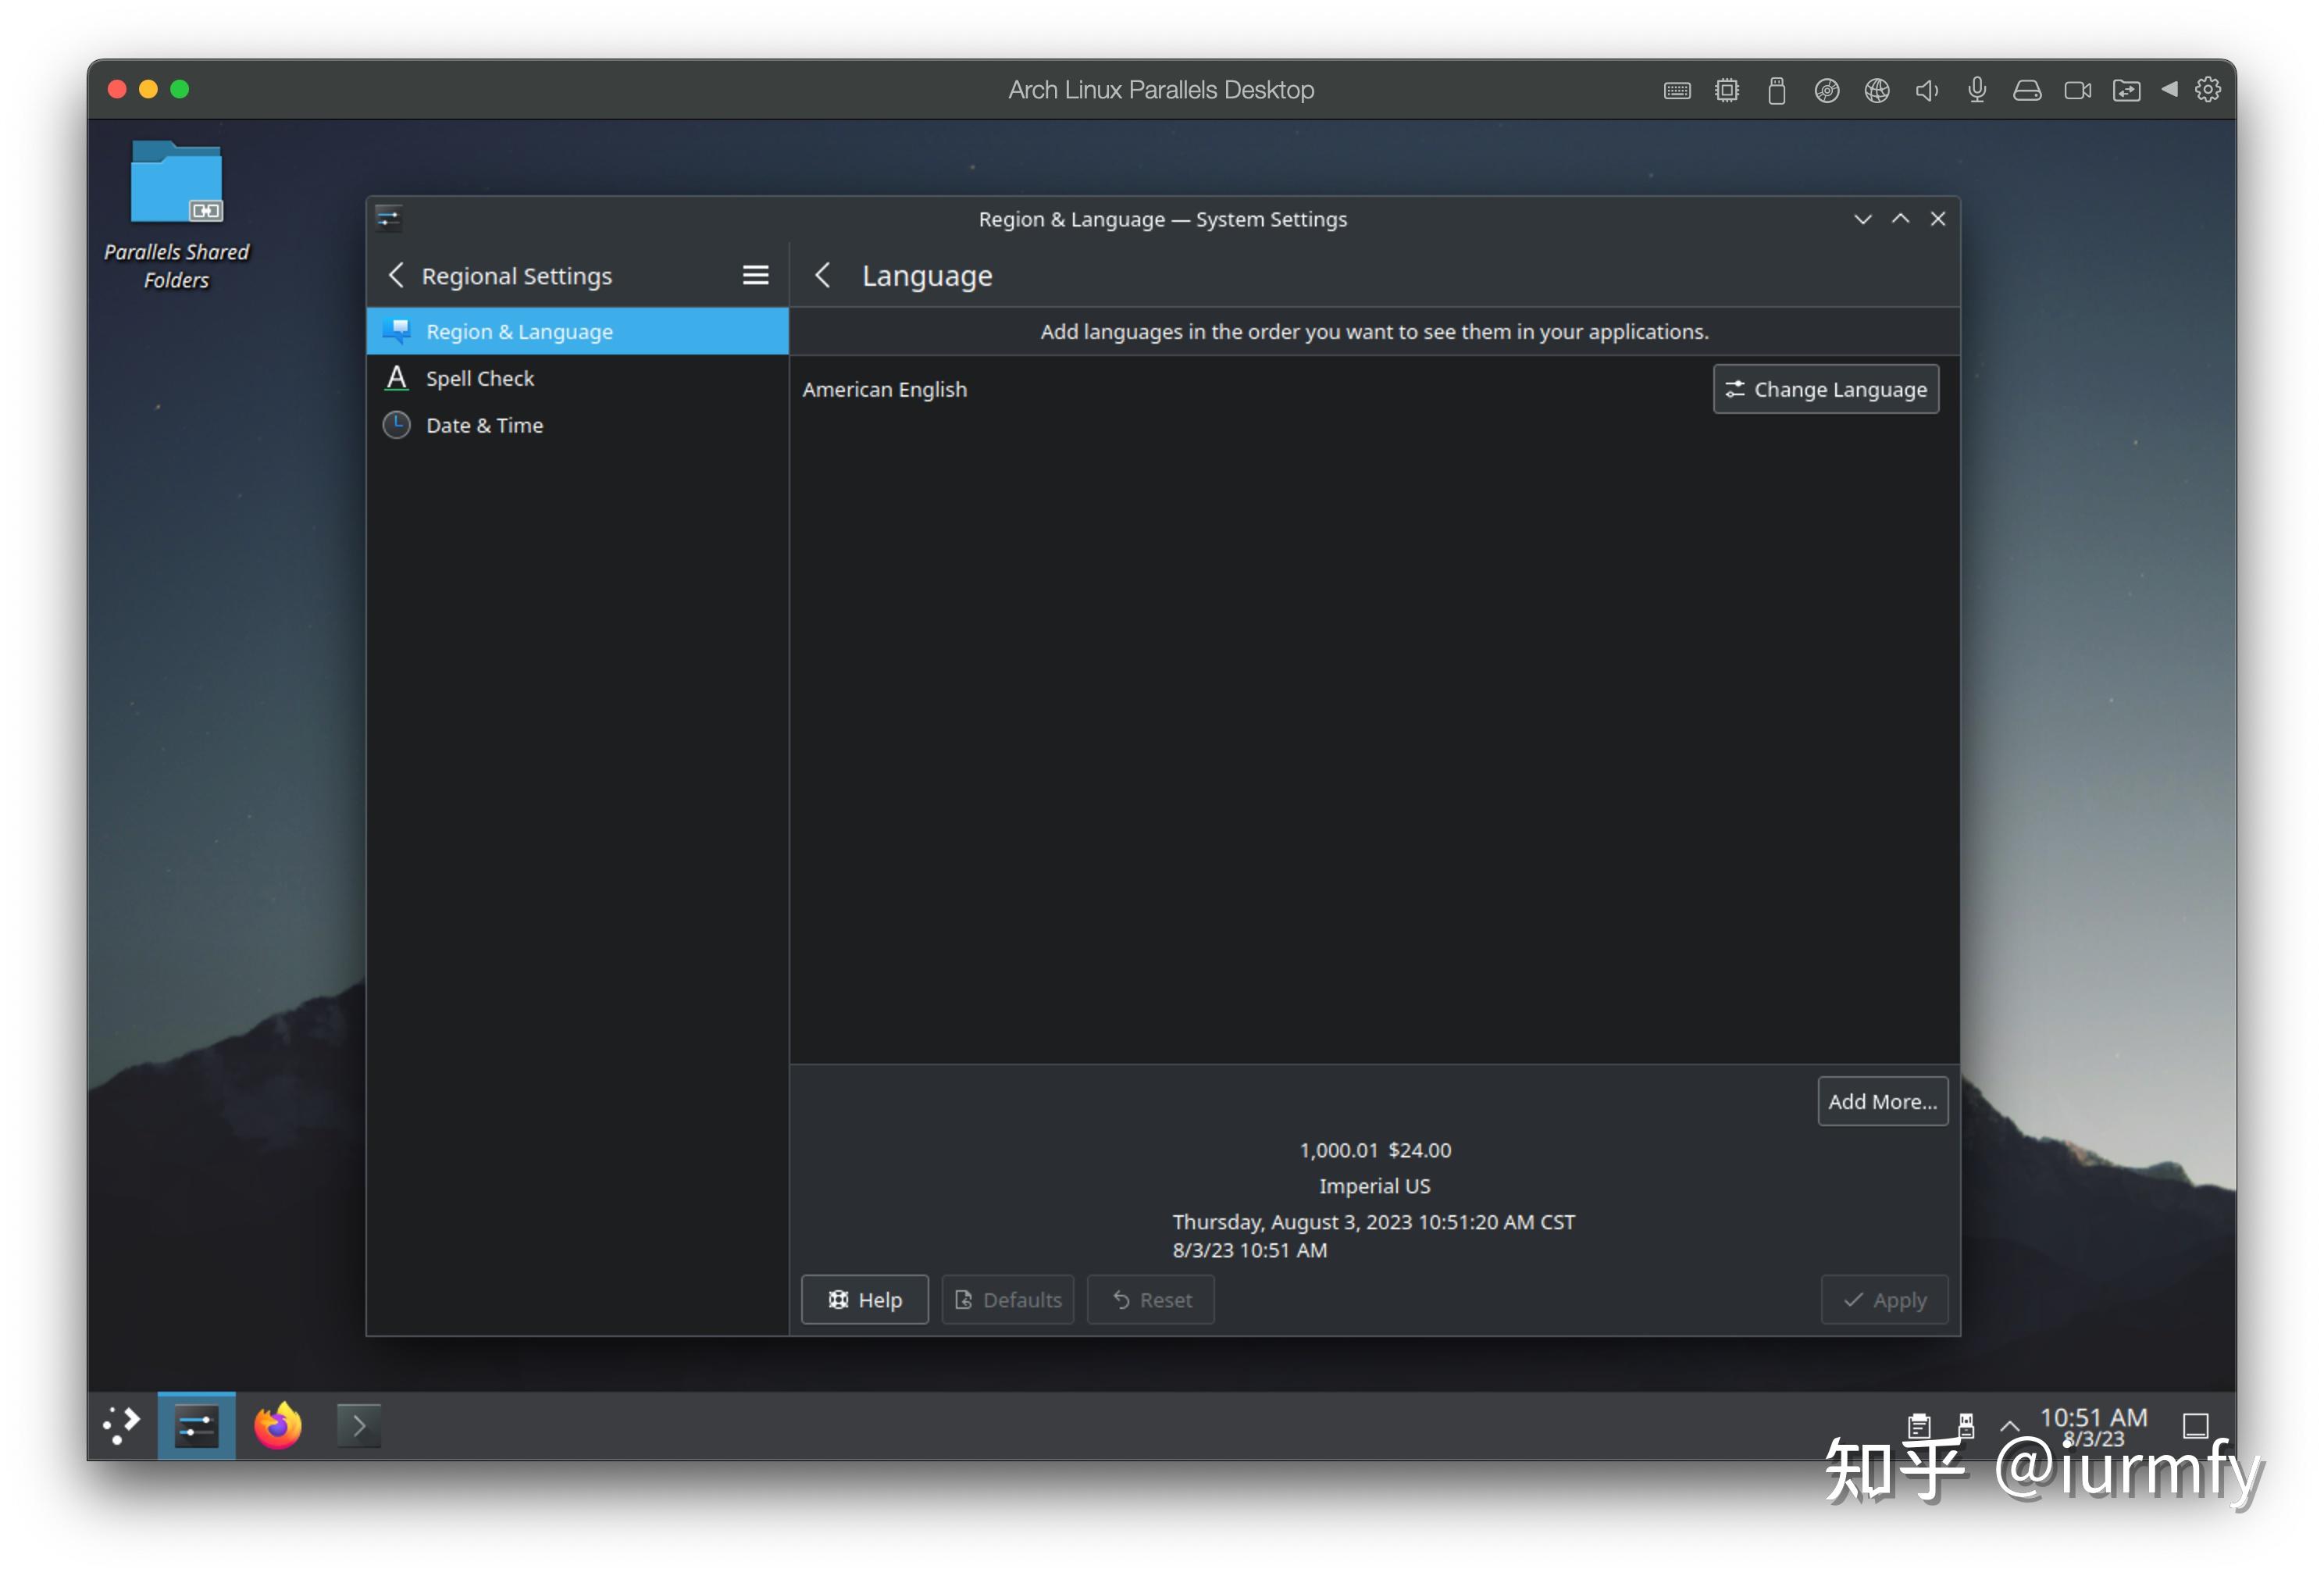
Task: Click the back arrow beside Regional Settings
Action: [x=396, y=275]
